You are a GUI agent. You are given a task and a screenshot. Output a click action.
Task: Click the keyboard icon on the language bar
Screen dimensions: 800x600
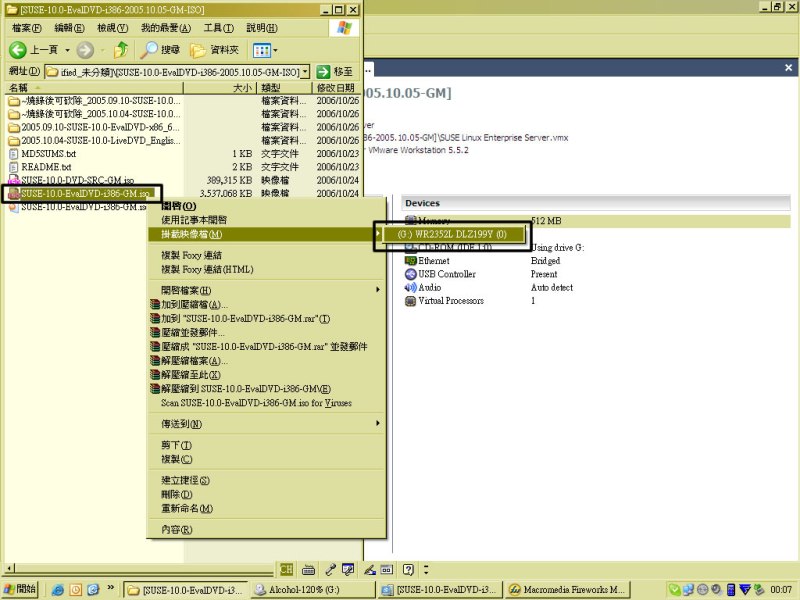pos(309,569)
